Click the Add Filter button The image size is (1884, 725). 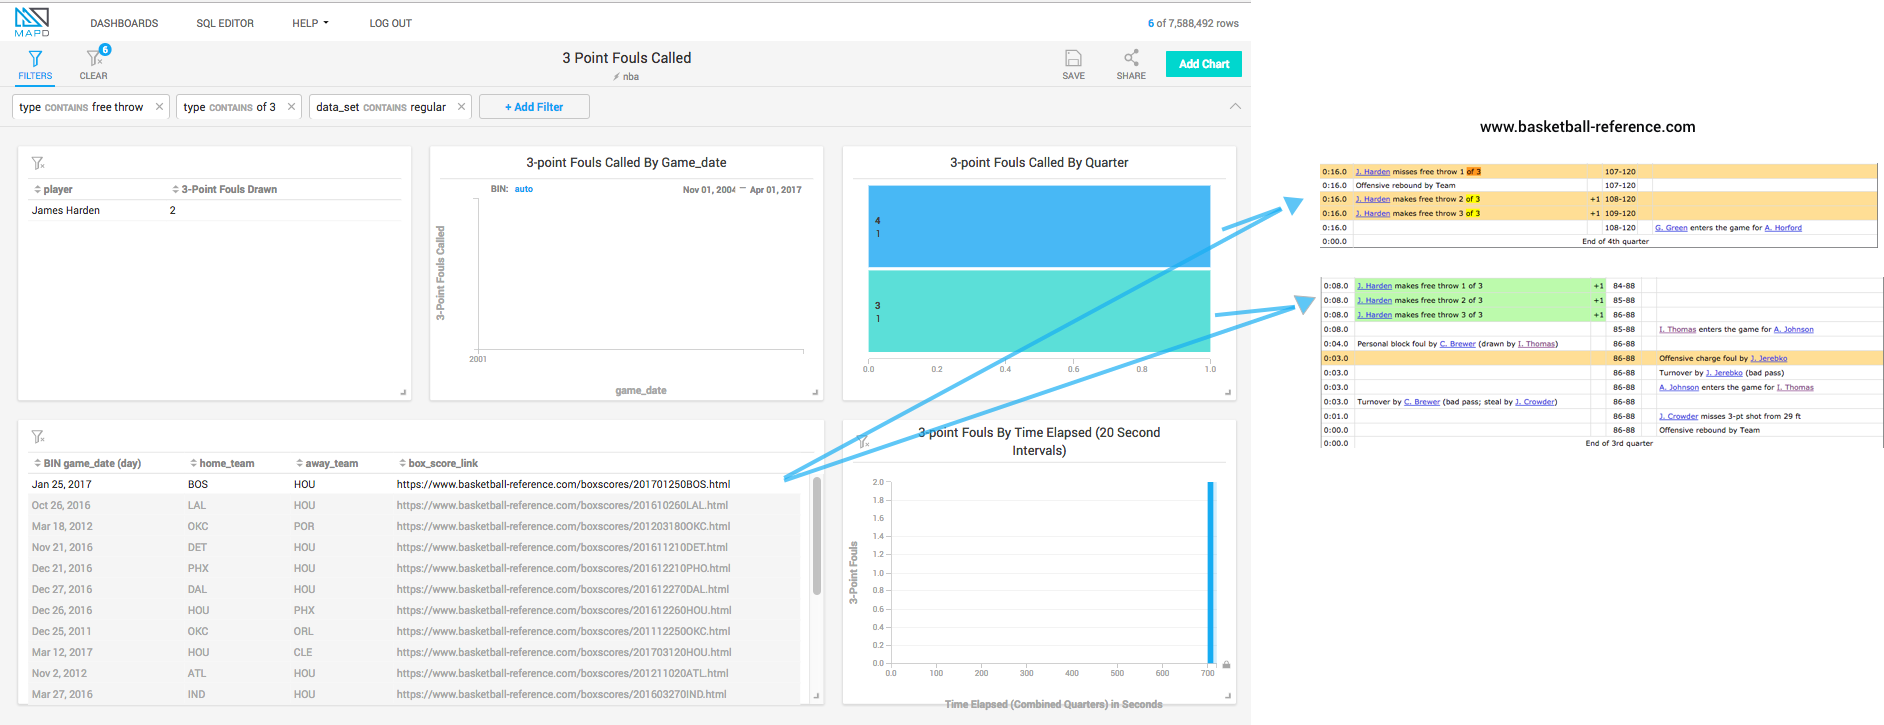coord(534,107)
